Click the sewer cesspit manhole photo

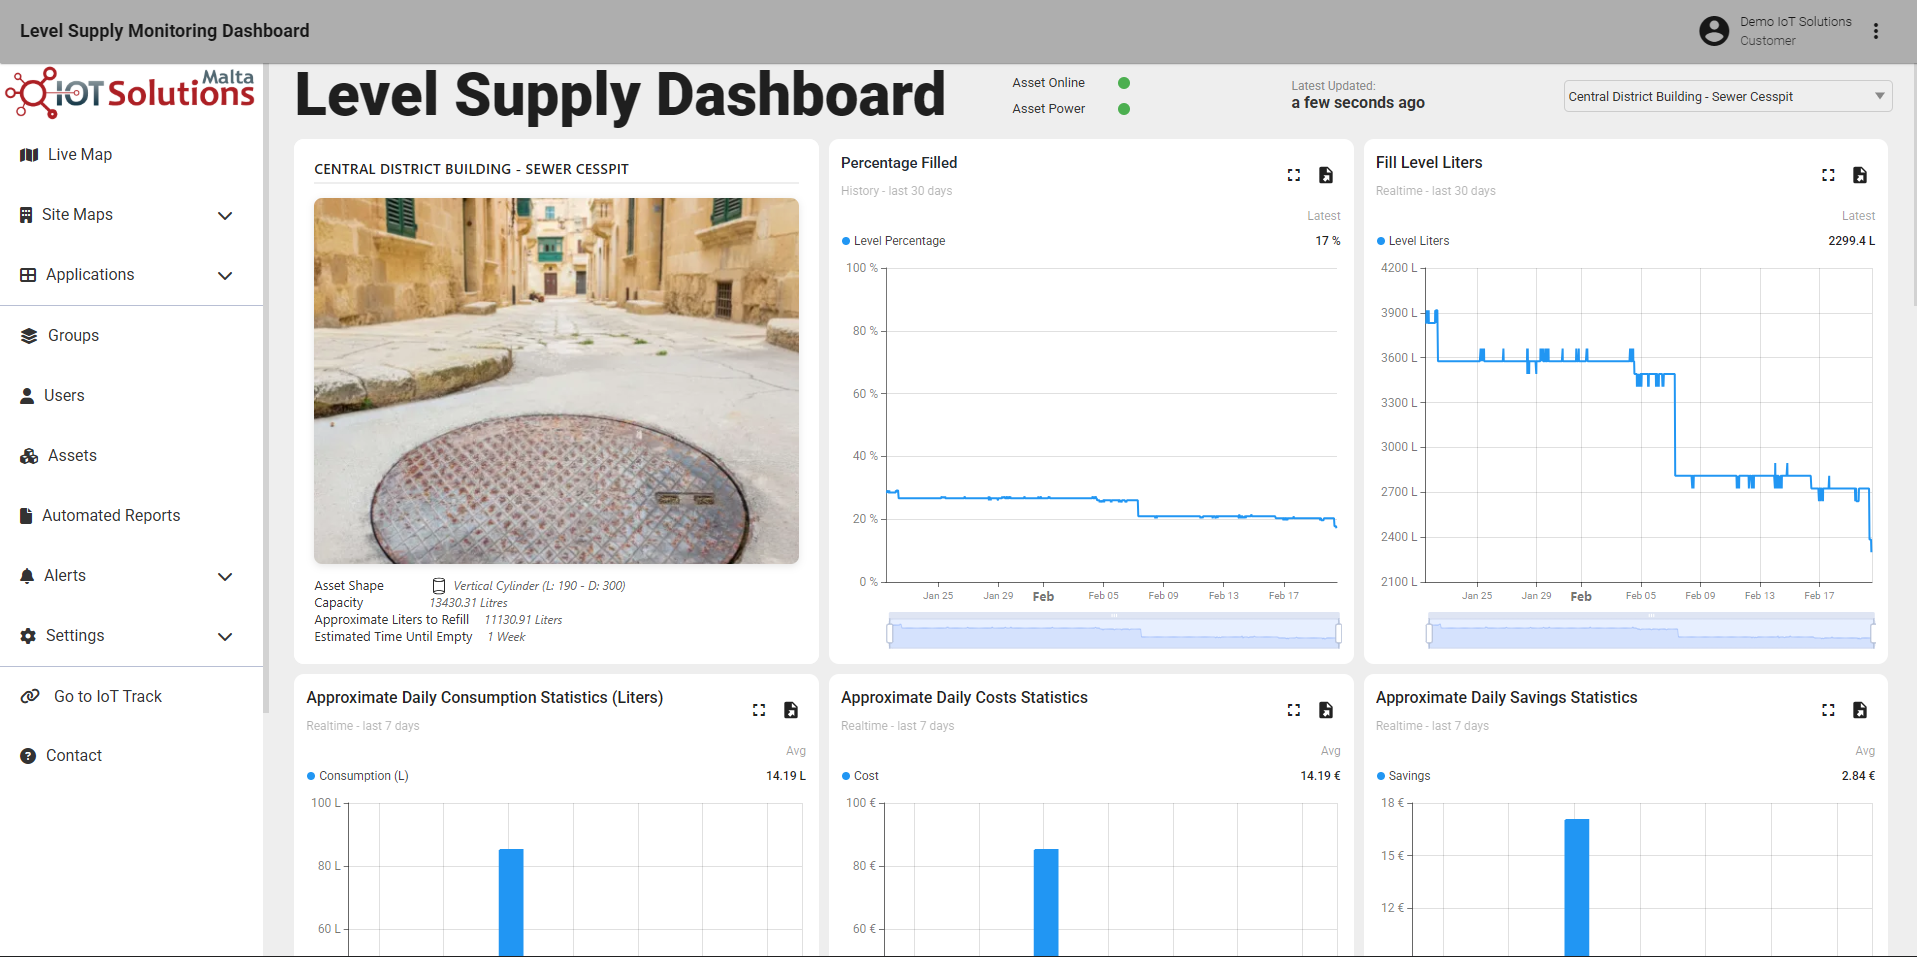pos(556,381)
